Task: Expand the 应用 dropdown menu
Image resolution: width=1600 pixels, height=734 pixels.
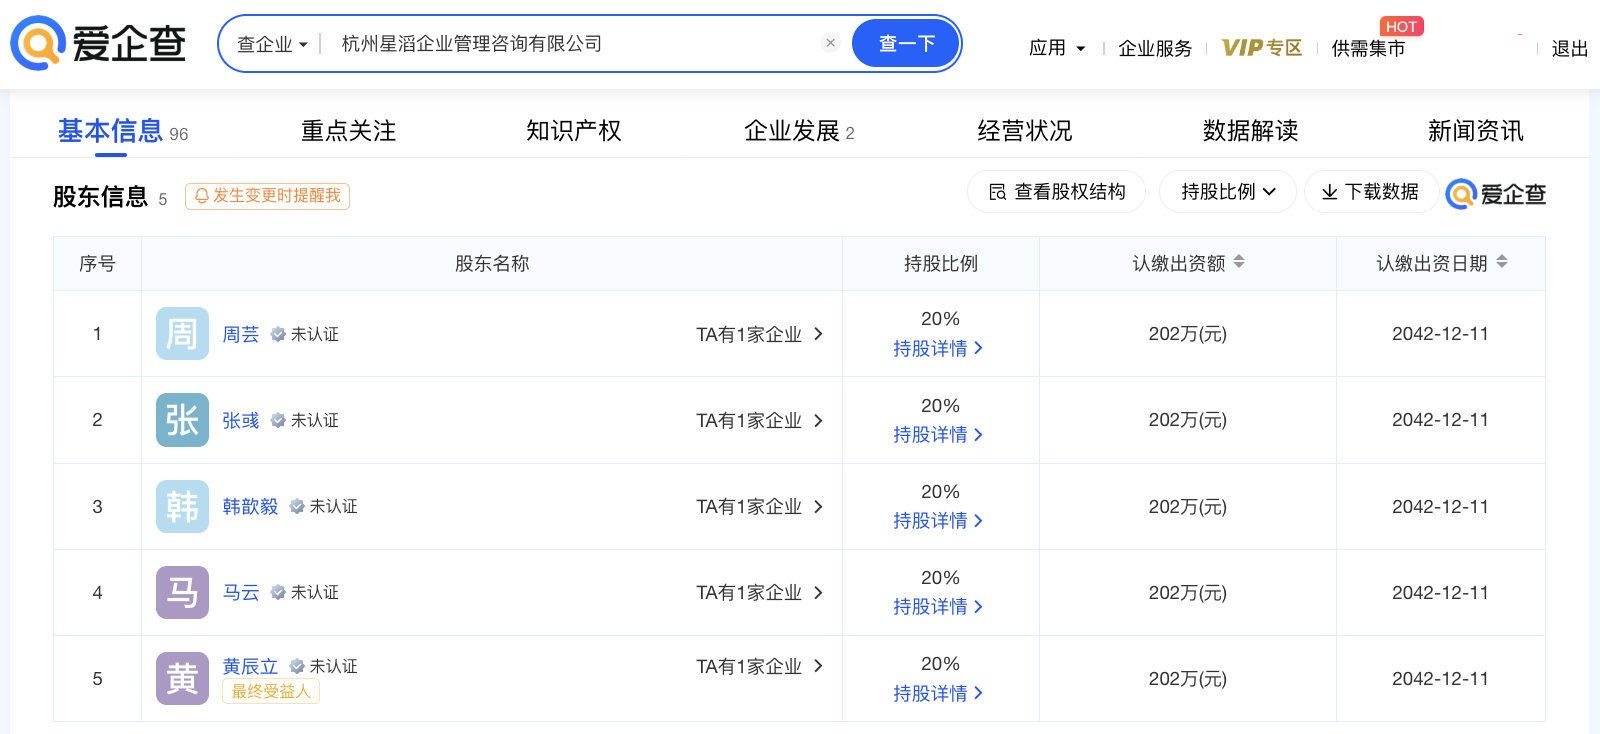Action: [1057, 48]
